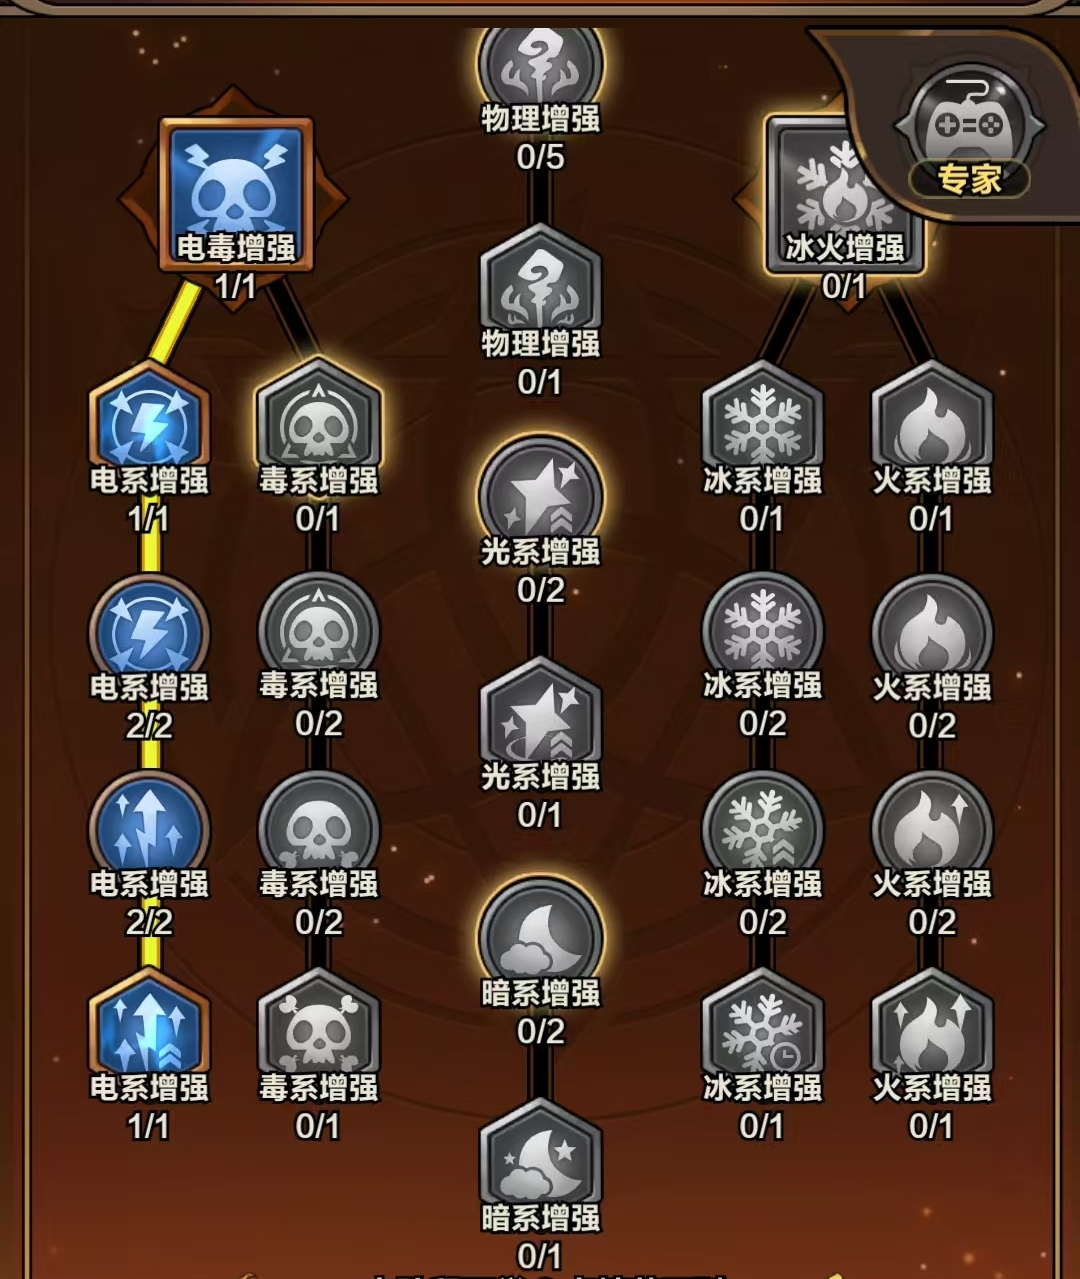The height and width of the screenshot is (1279, 1080).
Task: Select the 物理增强 0/5 node at top
Action: (540, 70)
